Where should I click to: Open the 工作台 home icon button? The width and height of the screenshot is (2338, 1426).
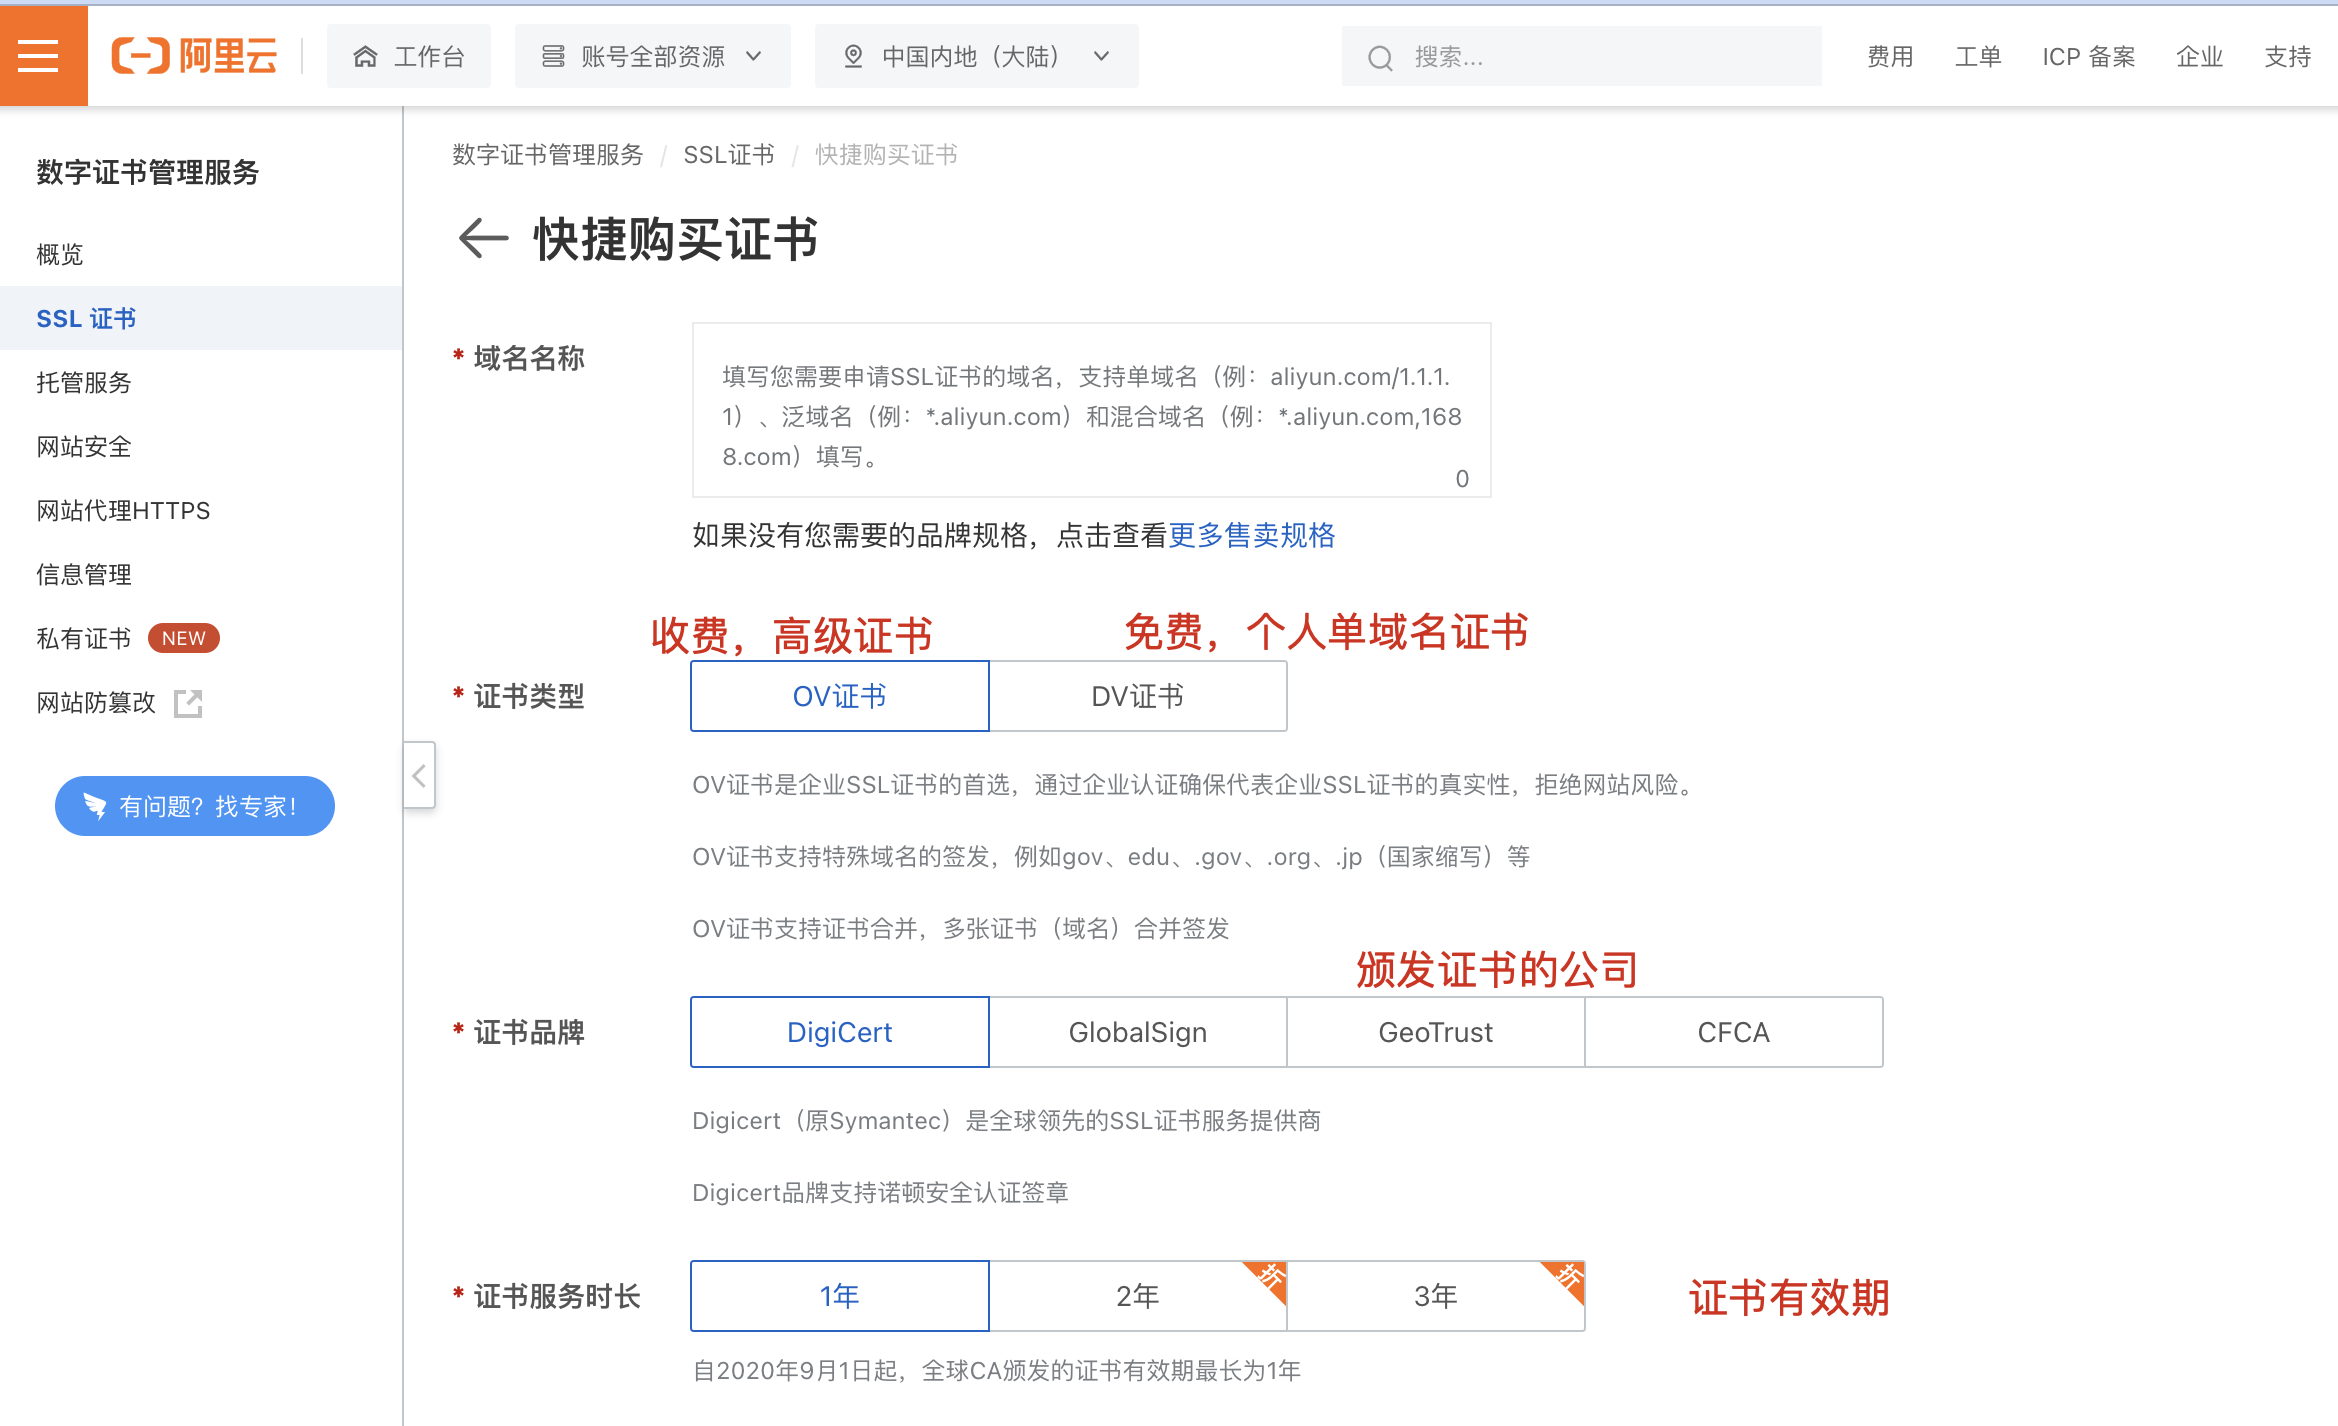click(x=409, y=57)
